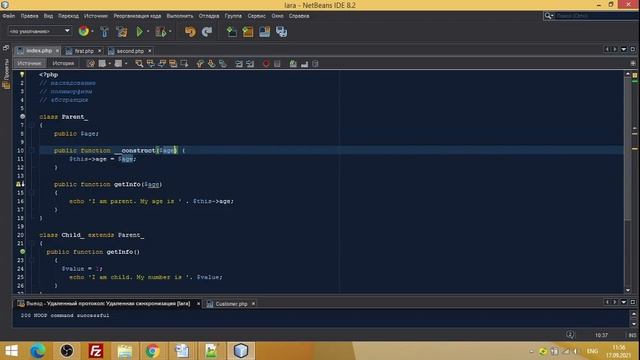Click the Open Project icon

tap(264, 31)
